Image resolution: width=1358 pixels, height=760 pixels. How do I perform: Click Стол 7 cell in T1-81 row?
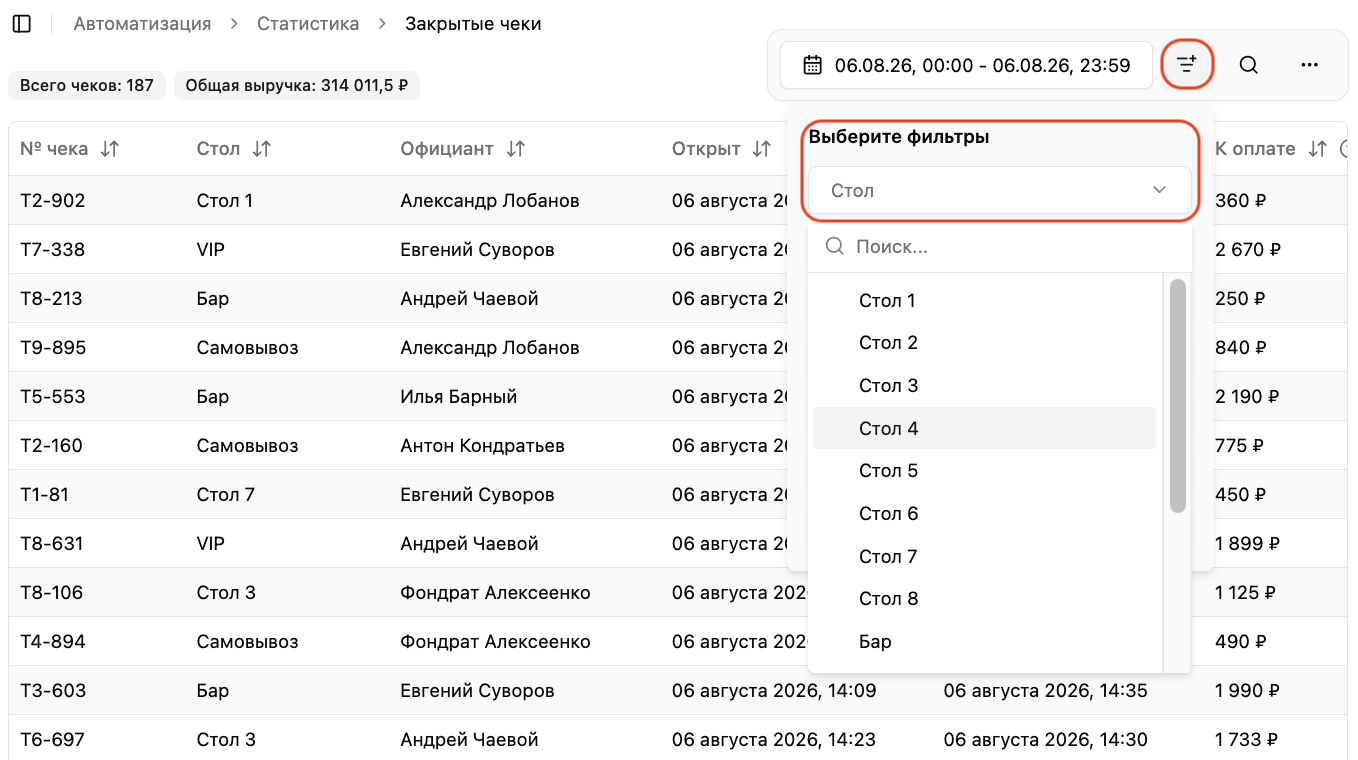[x=226, y=495]
